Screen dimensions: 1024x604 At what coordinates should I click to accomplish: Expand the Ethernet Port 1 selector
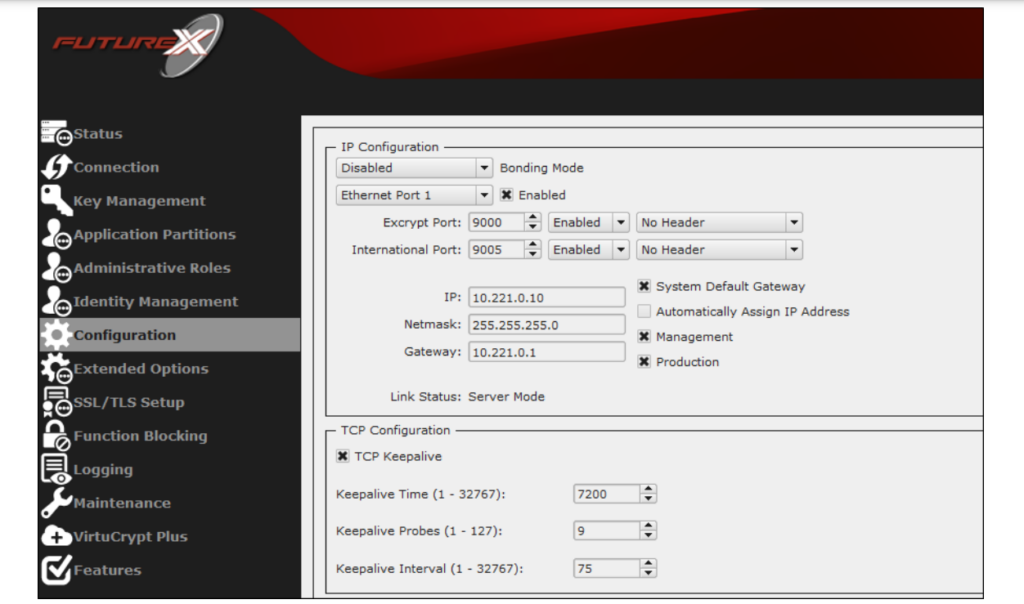(x=484, y=194)
